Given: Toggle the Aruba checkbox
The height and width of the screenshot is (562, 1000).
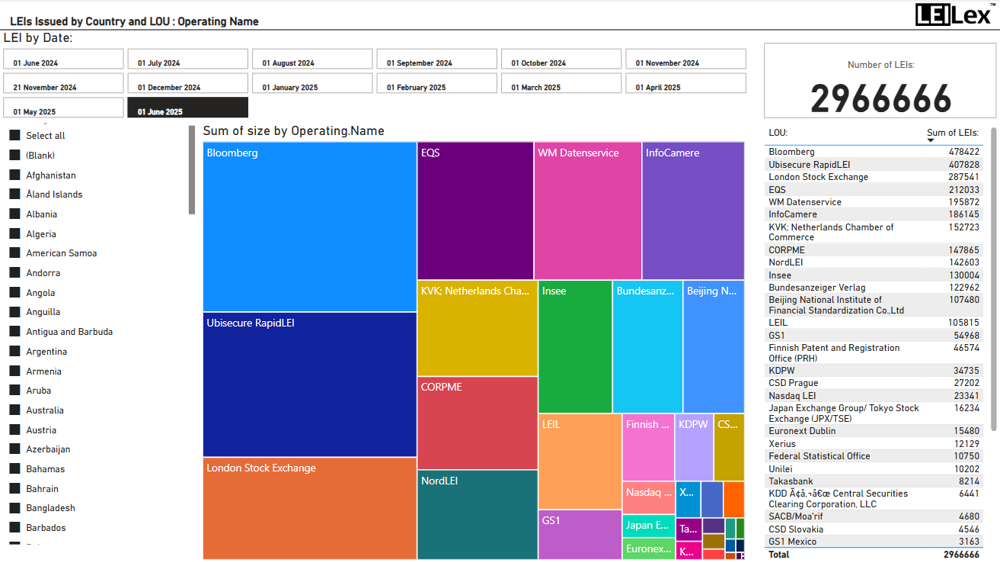Looking at the screenshot, I should (x=15, y=390).
